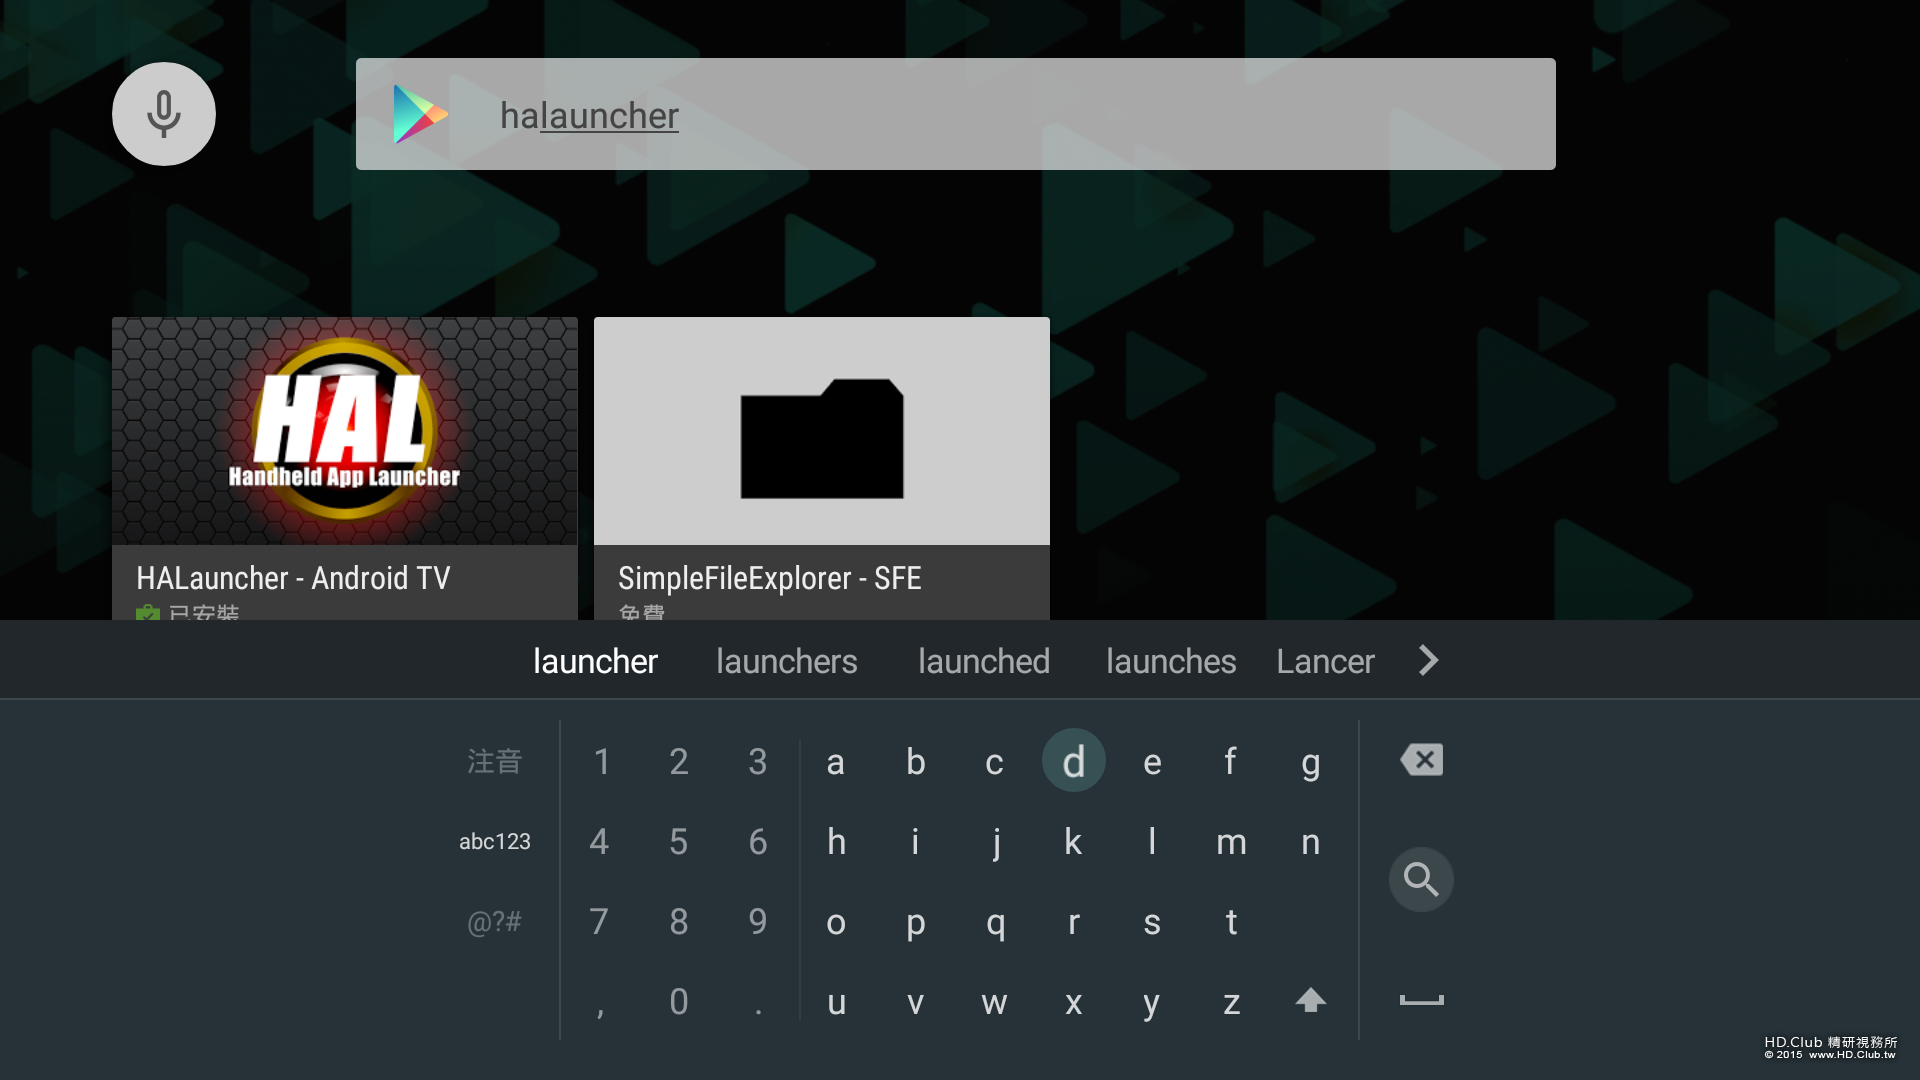Click the Google Play logo in search bar

click(420, 114)
